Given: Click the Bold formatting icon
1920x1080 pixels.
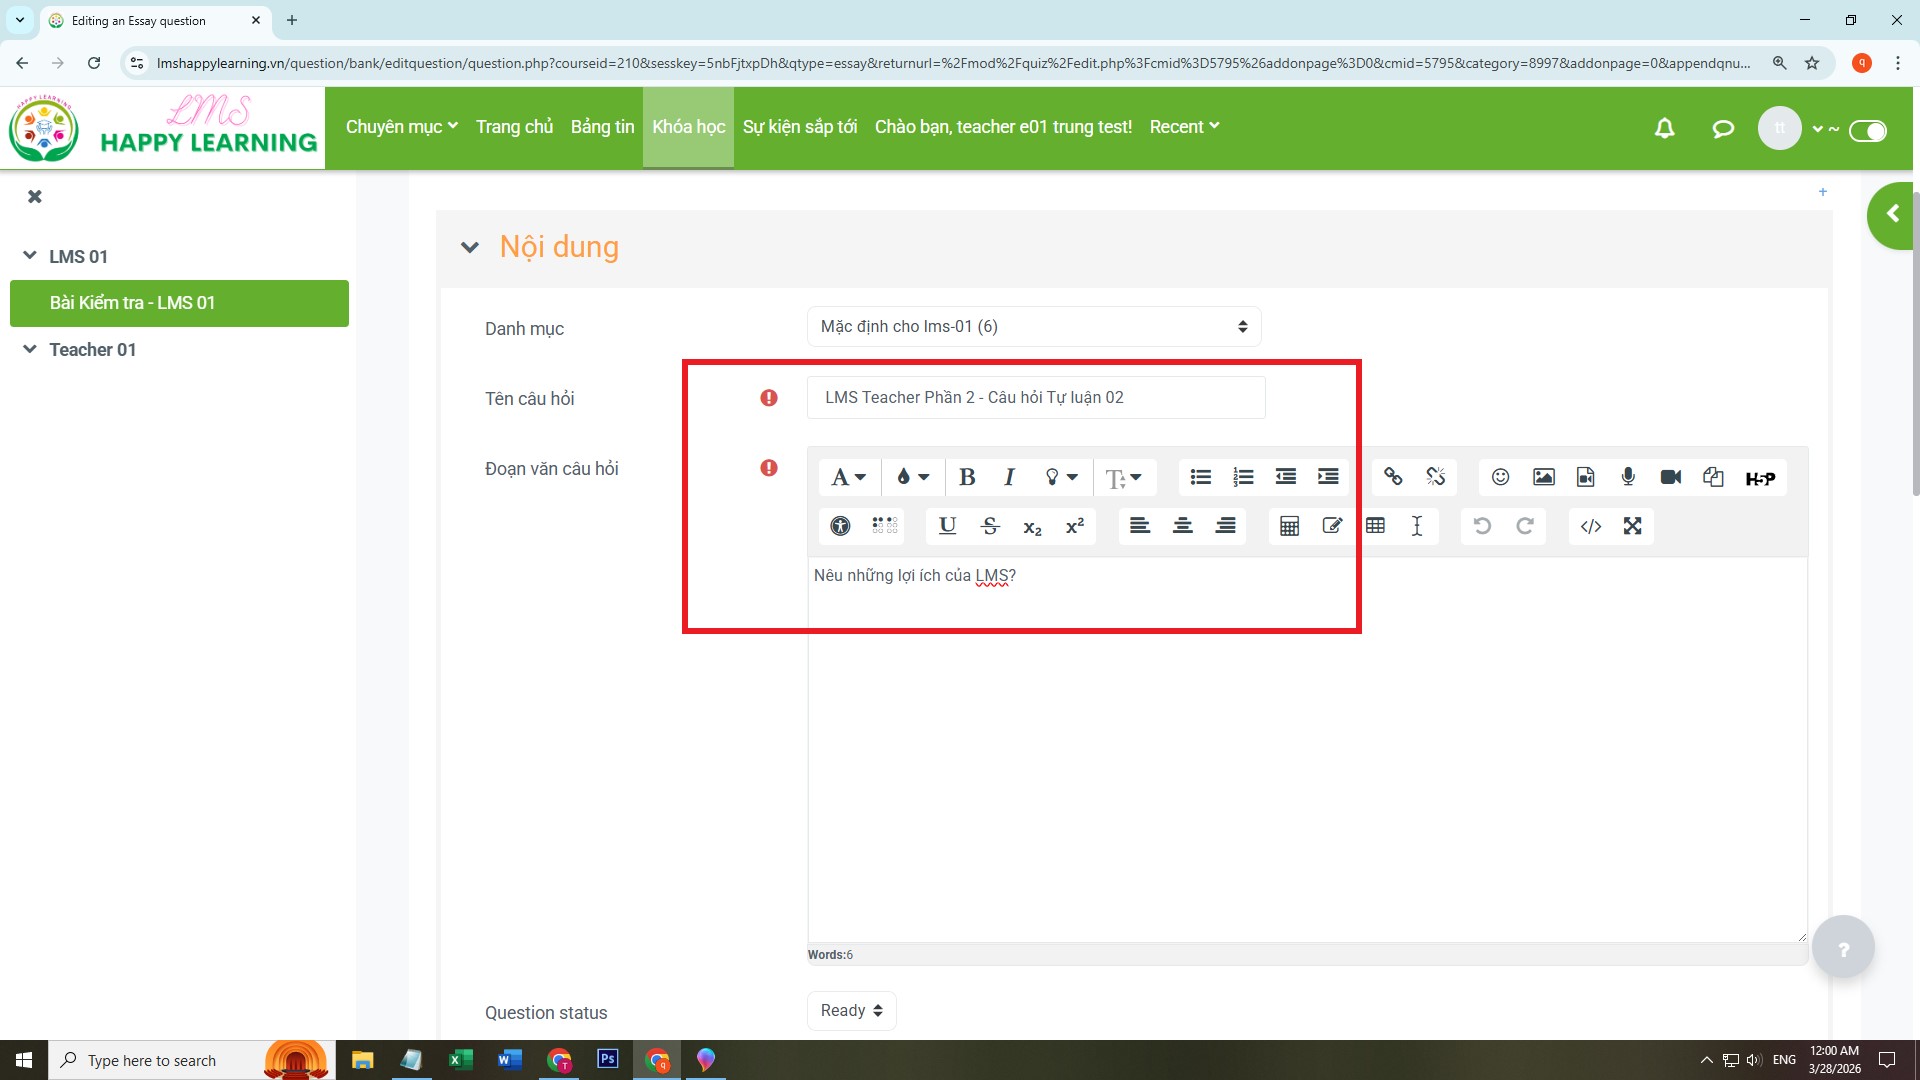Looking at the screenshot, I should point(966,477).
